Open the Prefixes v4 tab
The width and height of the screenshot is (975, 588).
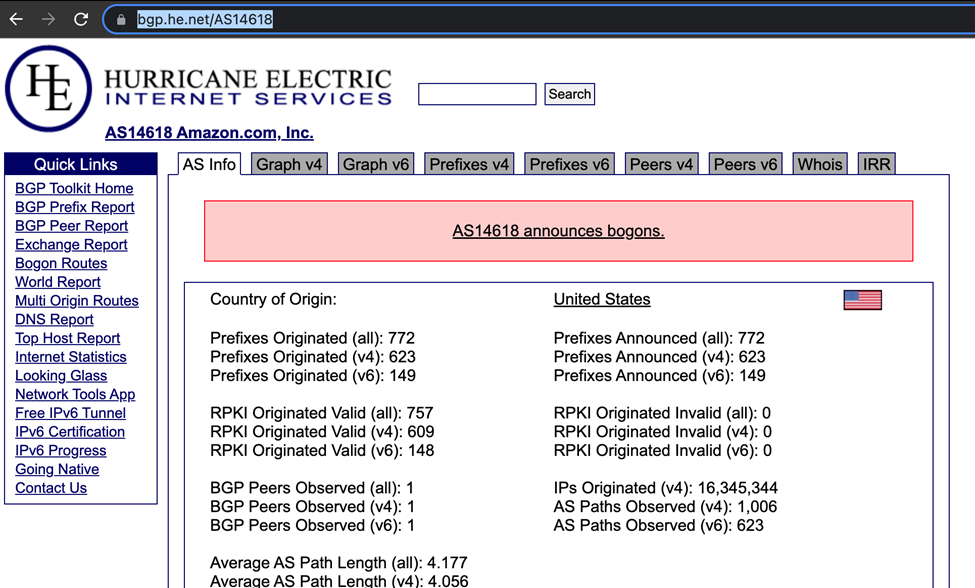[469, 164]
